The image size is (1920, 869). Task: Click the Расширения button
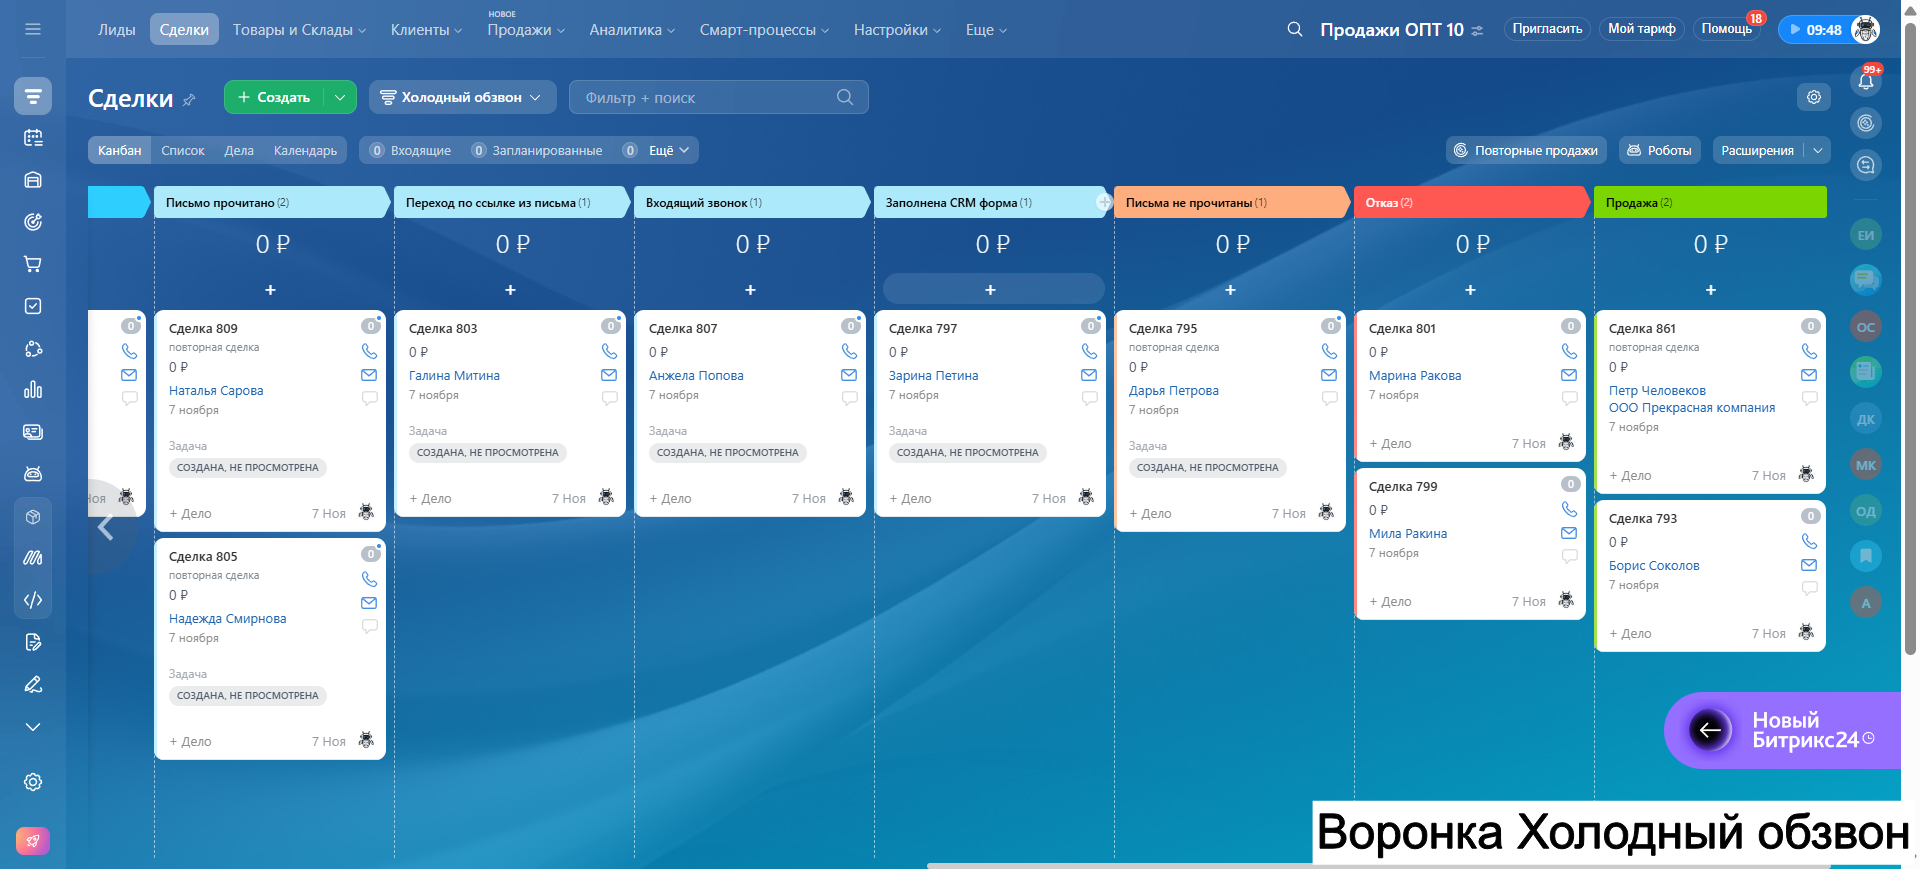pos(1757,151)
